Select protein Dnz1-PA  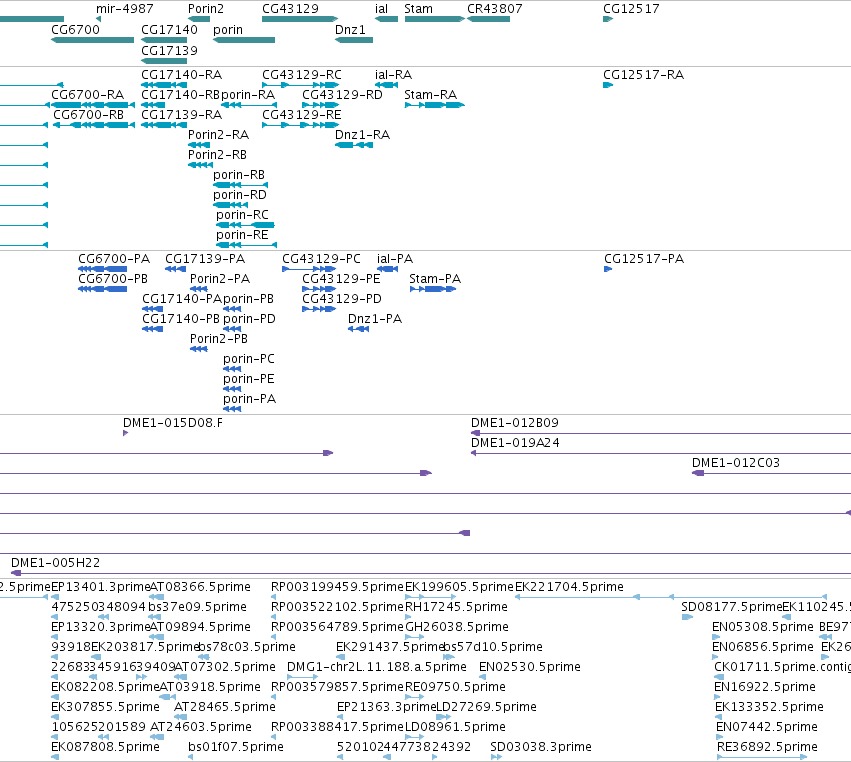358,329
